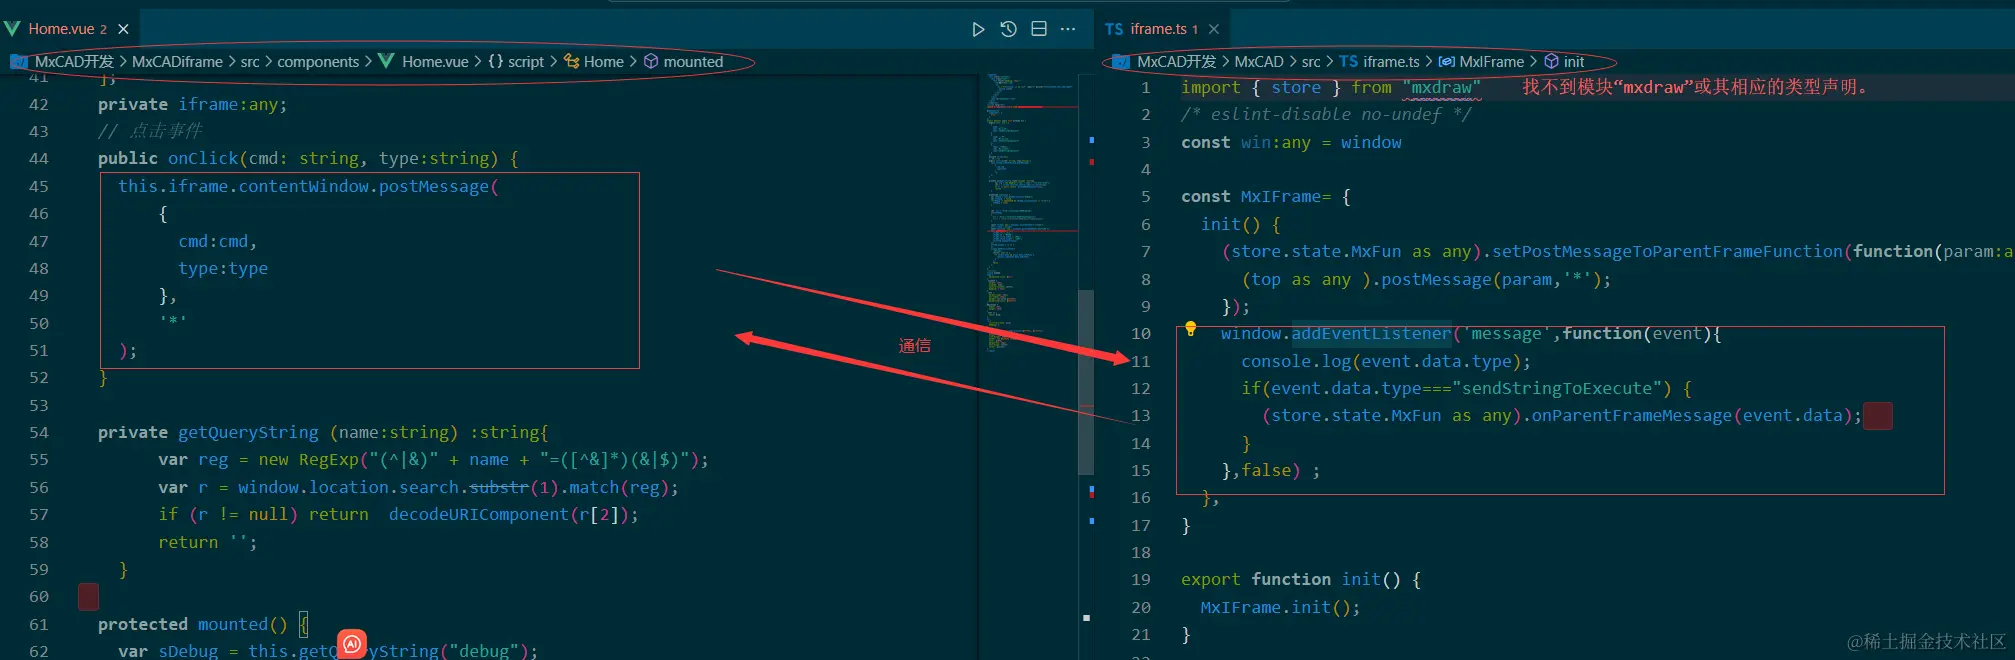Click 'MxIFrame.init();' on line 20
Viewport: 2015px width, 660px height.
pyautogui.click(x=1280, y=607)
